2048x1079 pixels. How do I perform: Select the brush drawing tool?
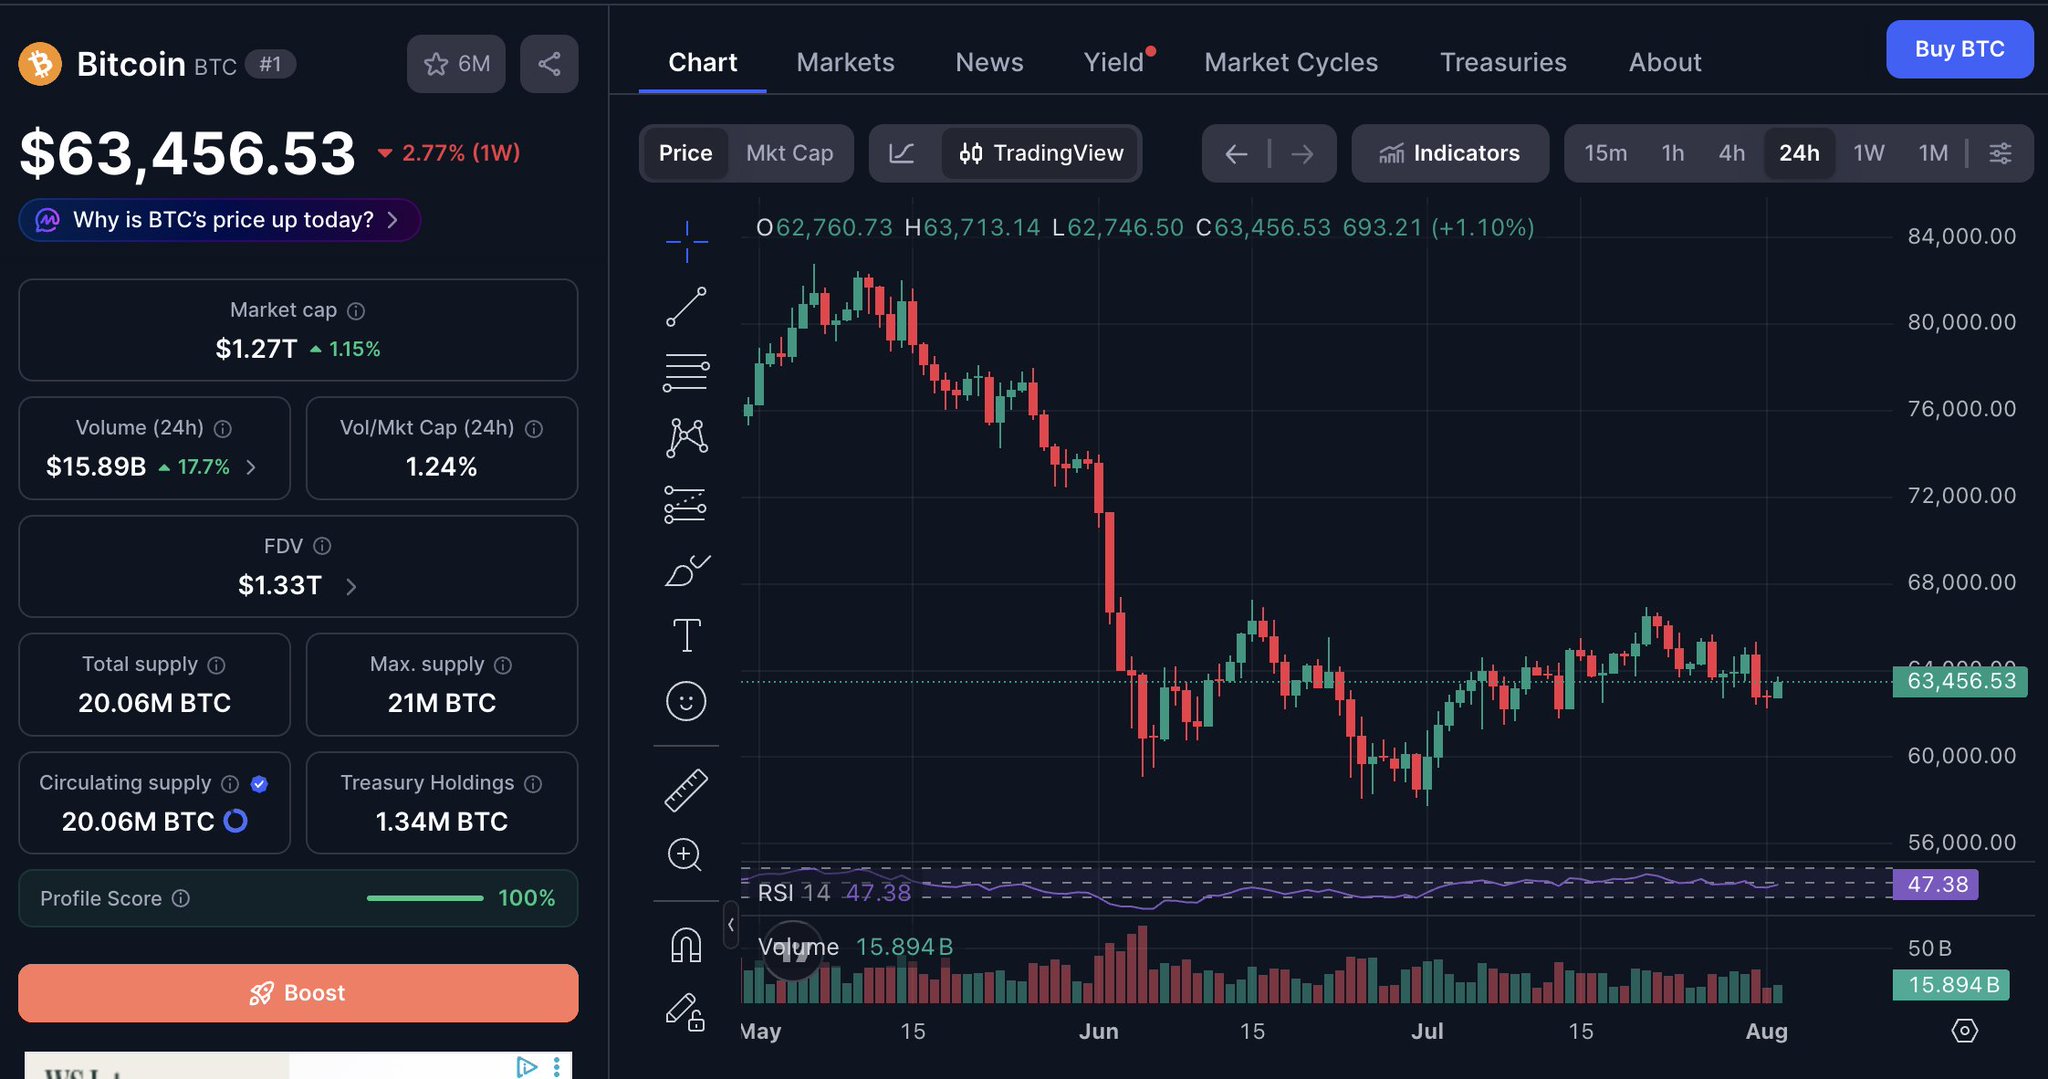tap(686, 570)
